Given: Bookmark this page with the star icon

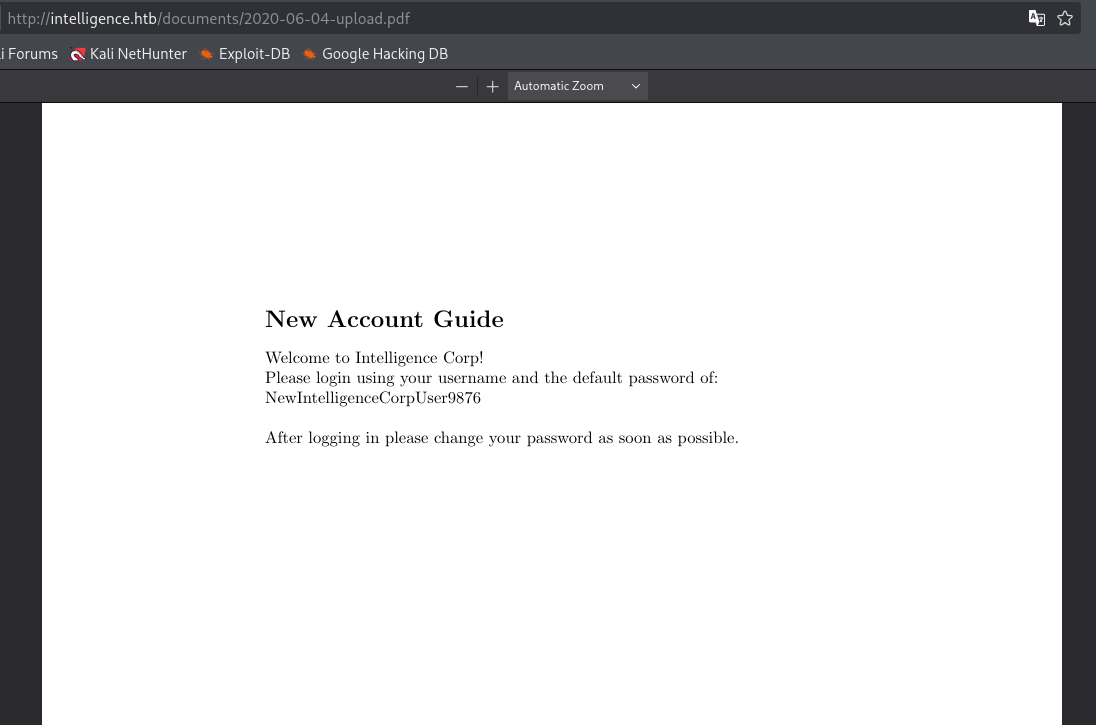Looking at the screenshot, I should [1065, 18].
